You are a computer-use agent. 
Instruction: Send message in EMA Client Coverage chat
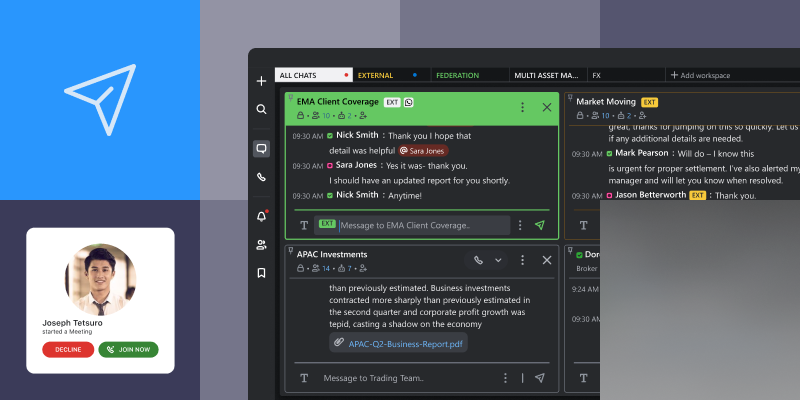[540, 225]
